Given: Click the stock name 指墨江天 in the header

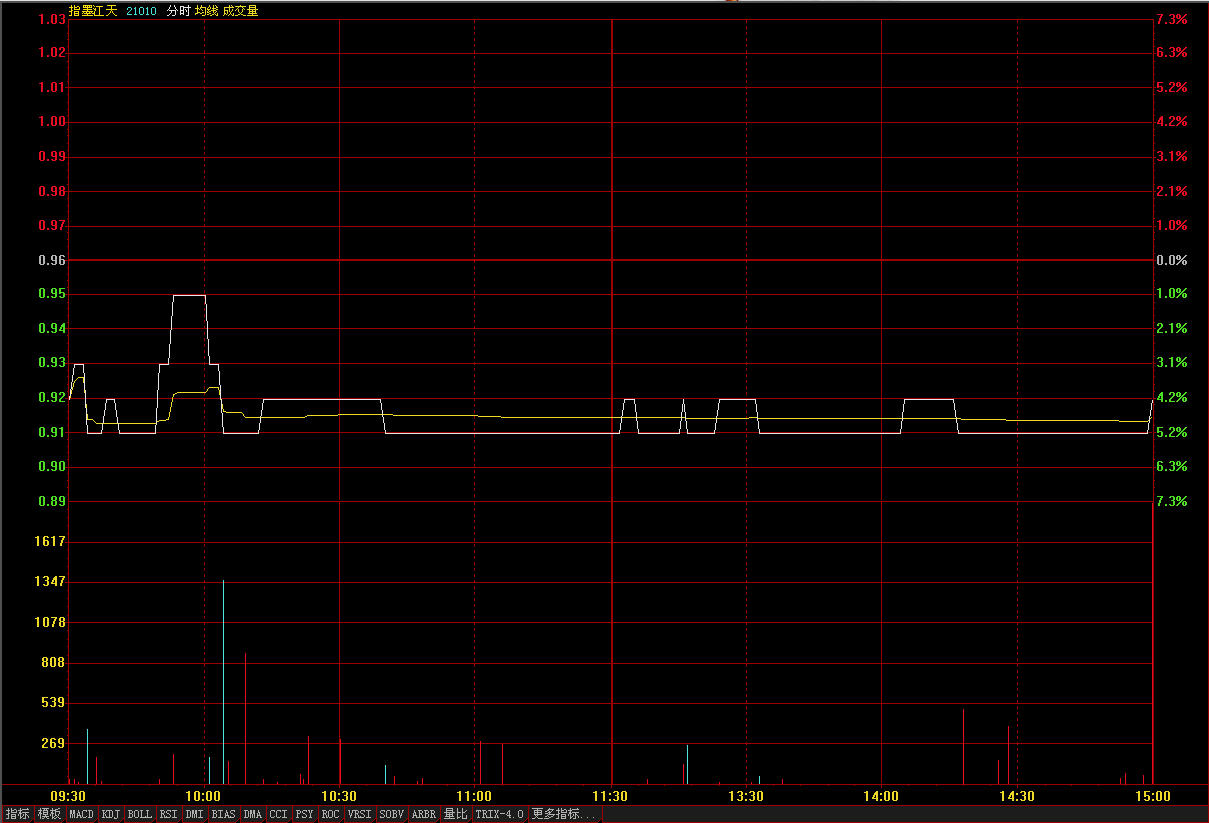Looking at the screenshot, I should pyautogui.click(x=93, y=11).
